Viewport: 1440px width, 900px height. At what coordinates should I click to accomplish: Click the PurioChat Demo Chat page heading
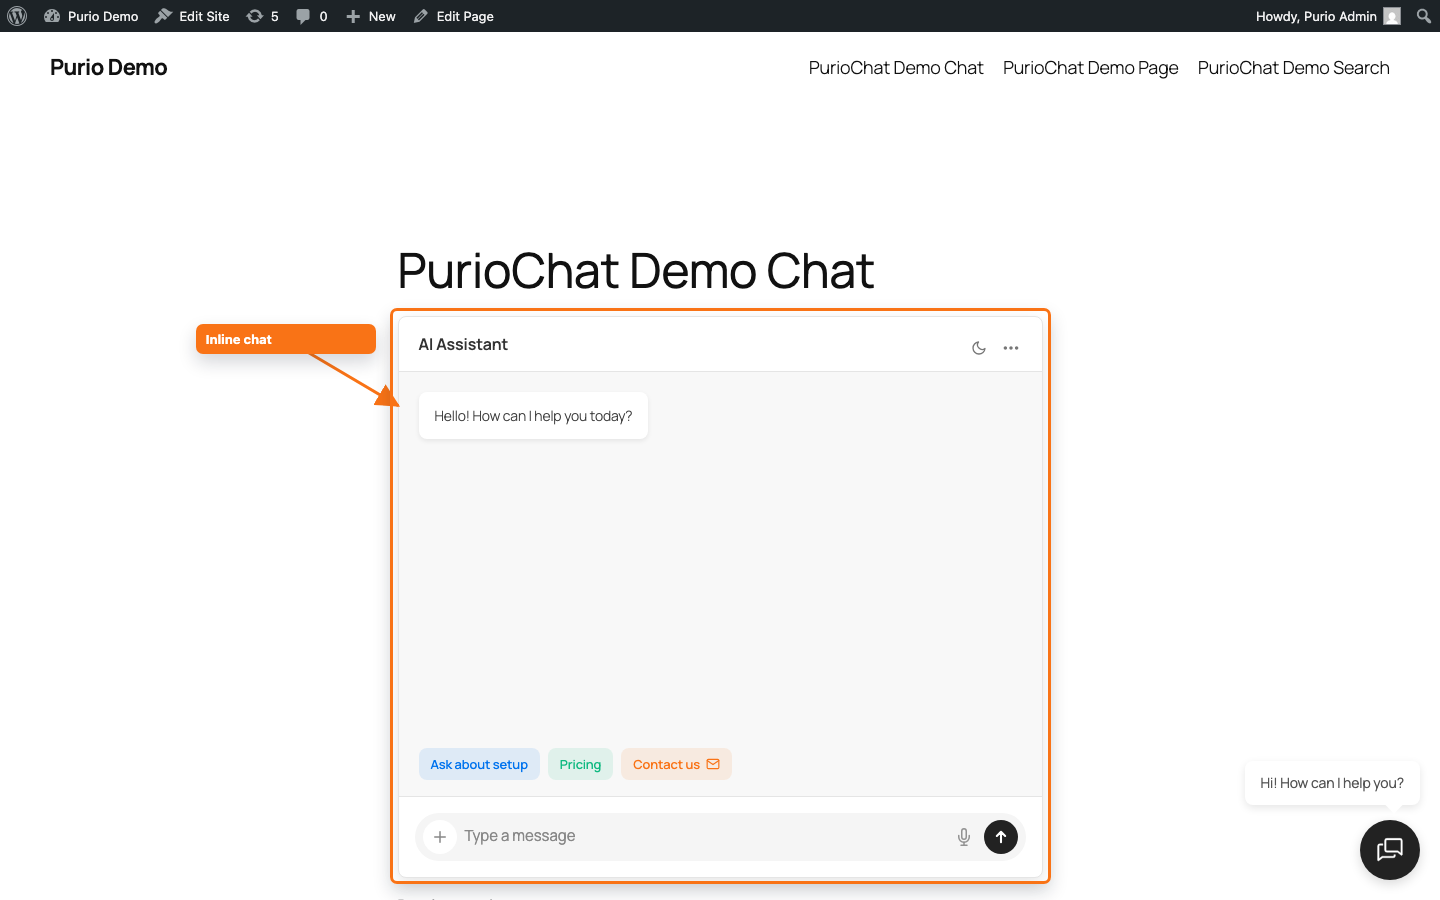point(636,271)
